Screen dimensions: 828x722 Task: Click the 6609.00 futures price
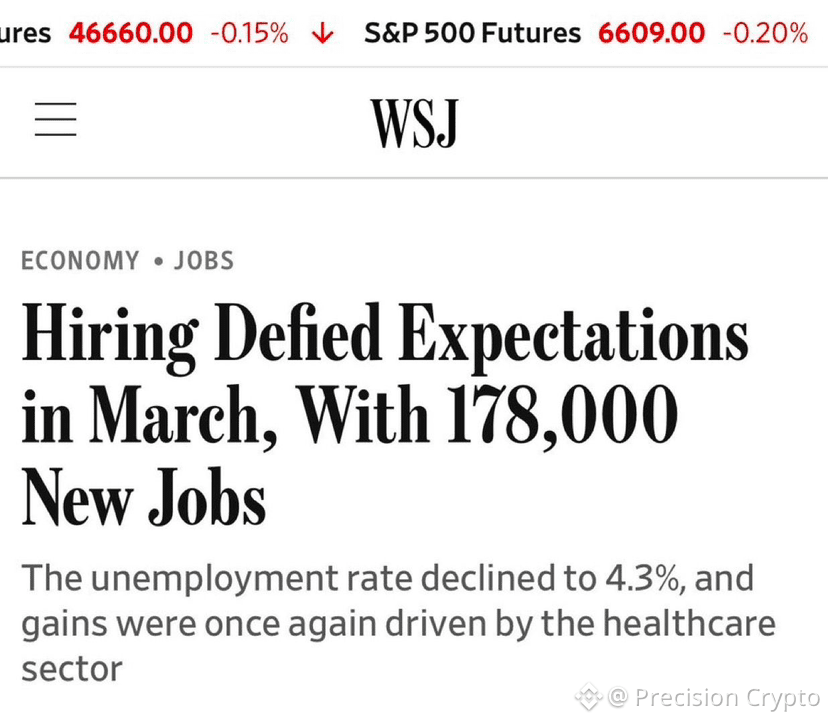point(652,33)
